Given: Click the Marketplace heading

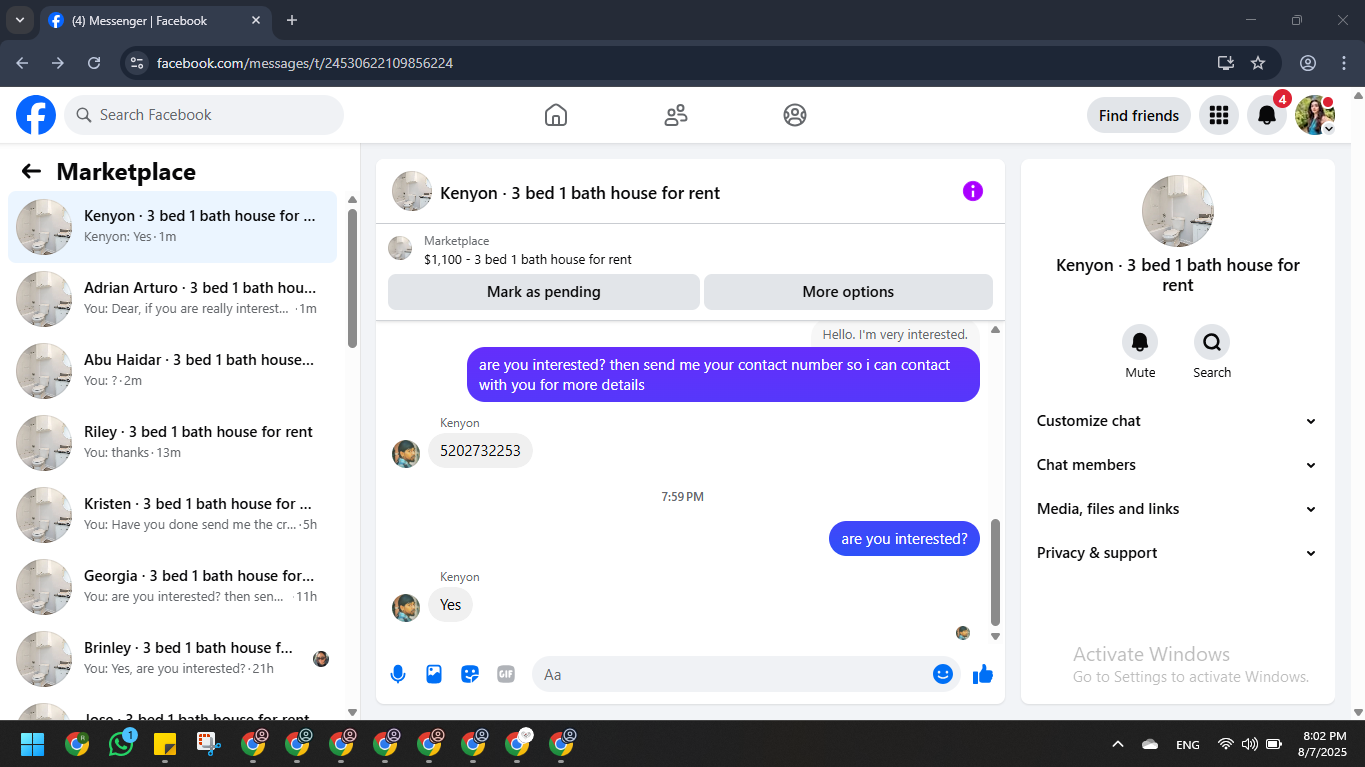Looking at the screenshot, I should click(x=126, y=172).
